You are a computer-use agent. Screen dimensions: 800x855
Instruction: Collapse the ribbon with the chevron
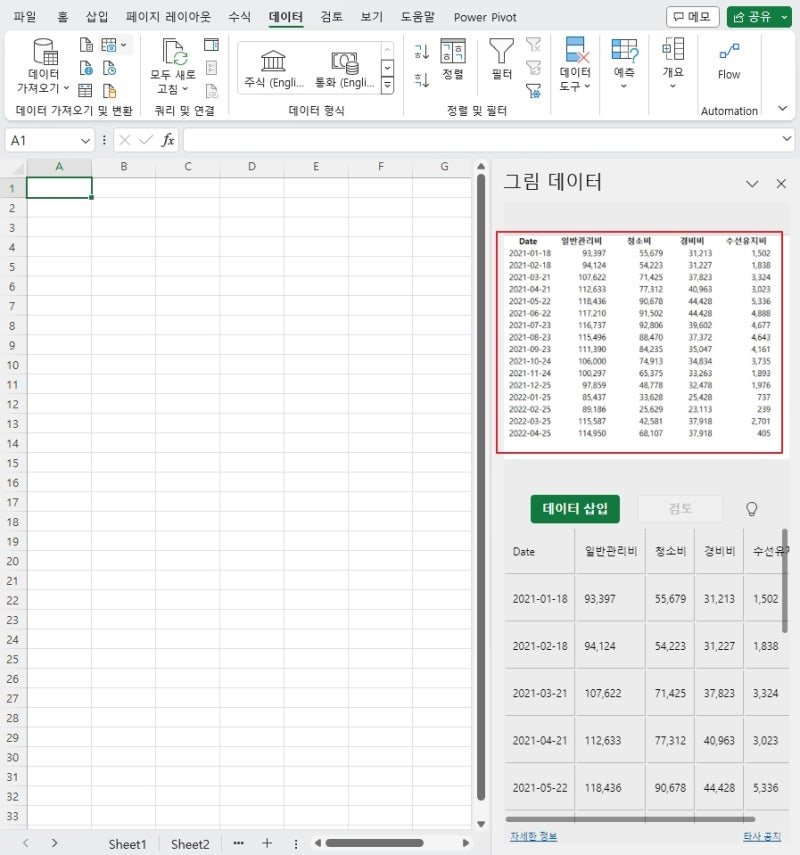[x=783, y=109]
